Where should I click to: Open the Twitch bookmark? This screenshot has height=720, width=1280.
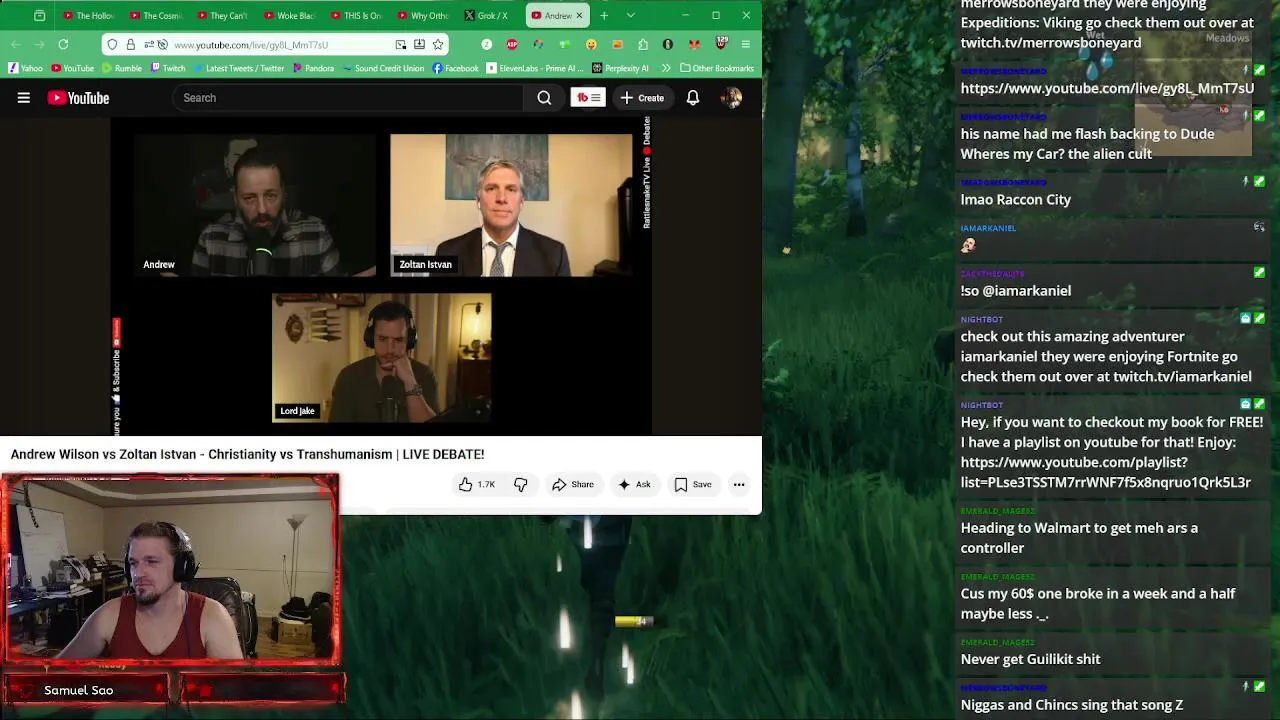tap(168, 68)
